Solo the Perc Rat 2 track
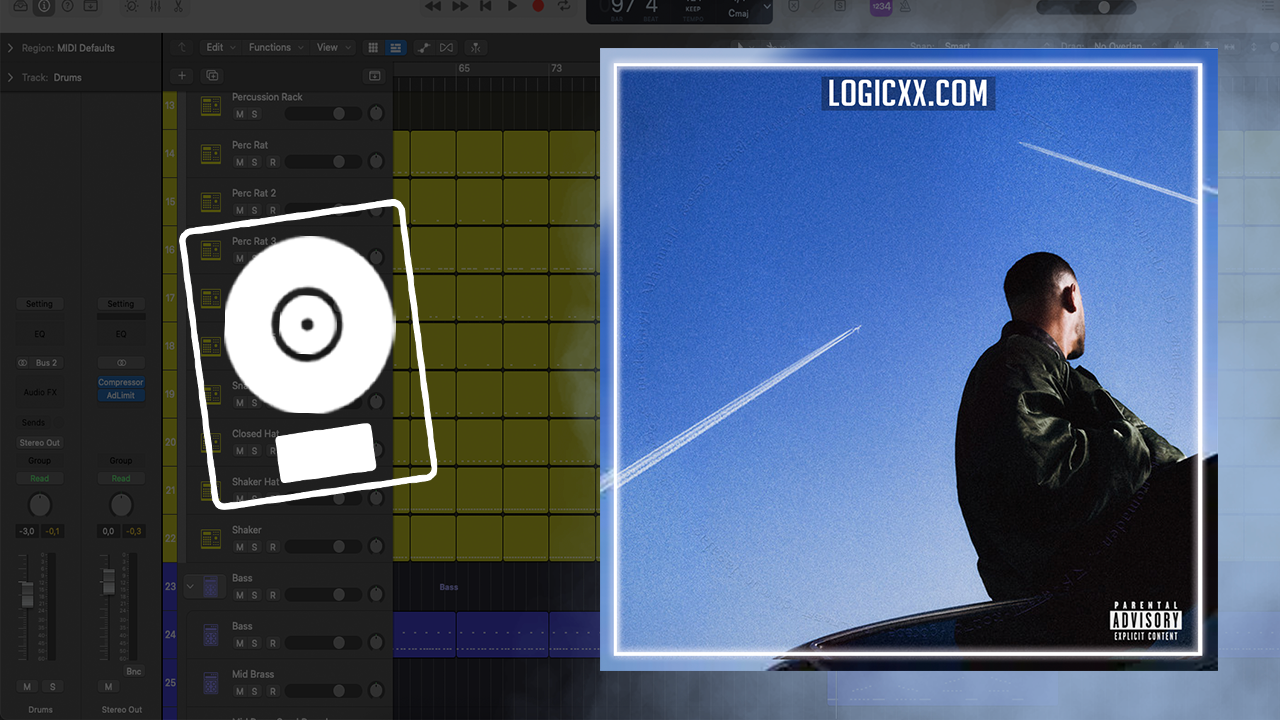The image size is (1280, 720). (x=254, y=210)
